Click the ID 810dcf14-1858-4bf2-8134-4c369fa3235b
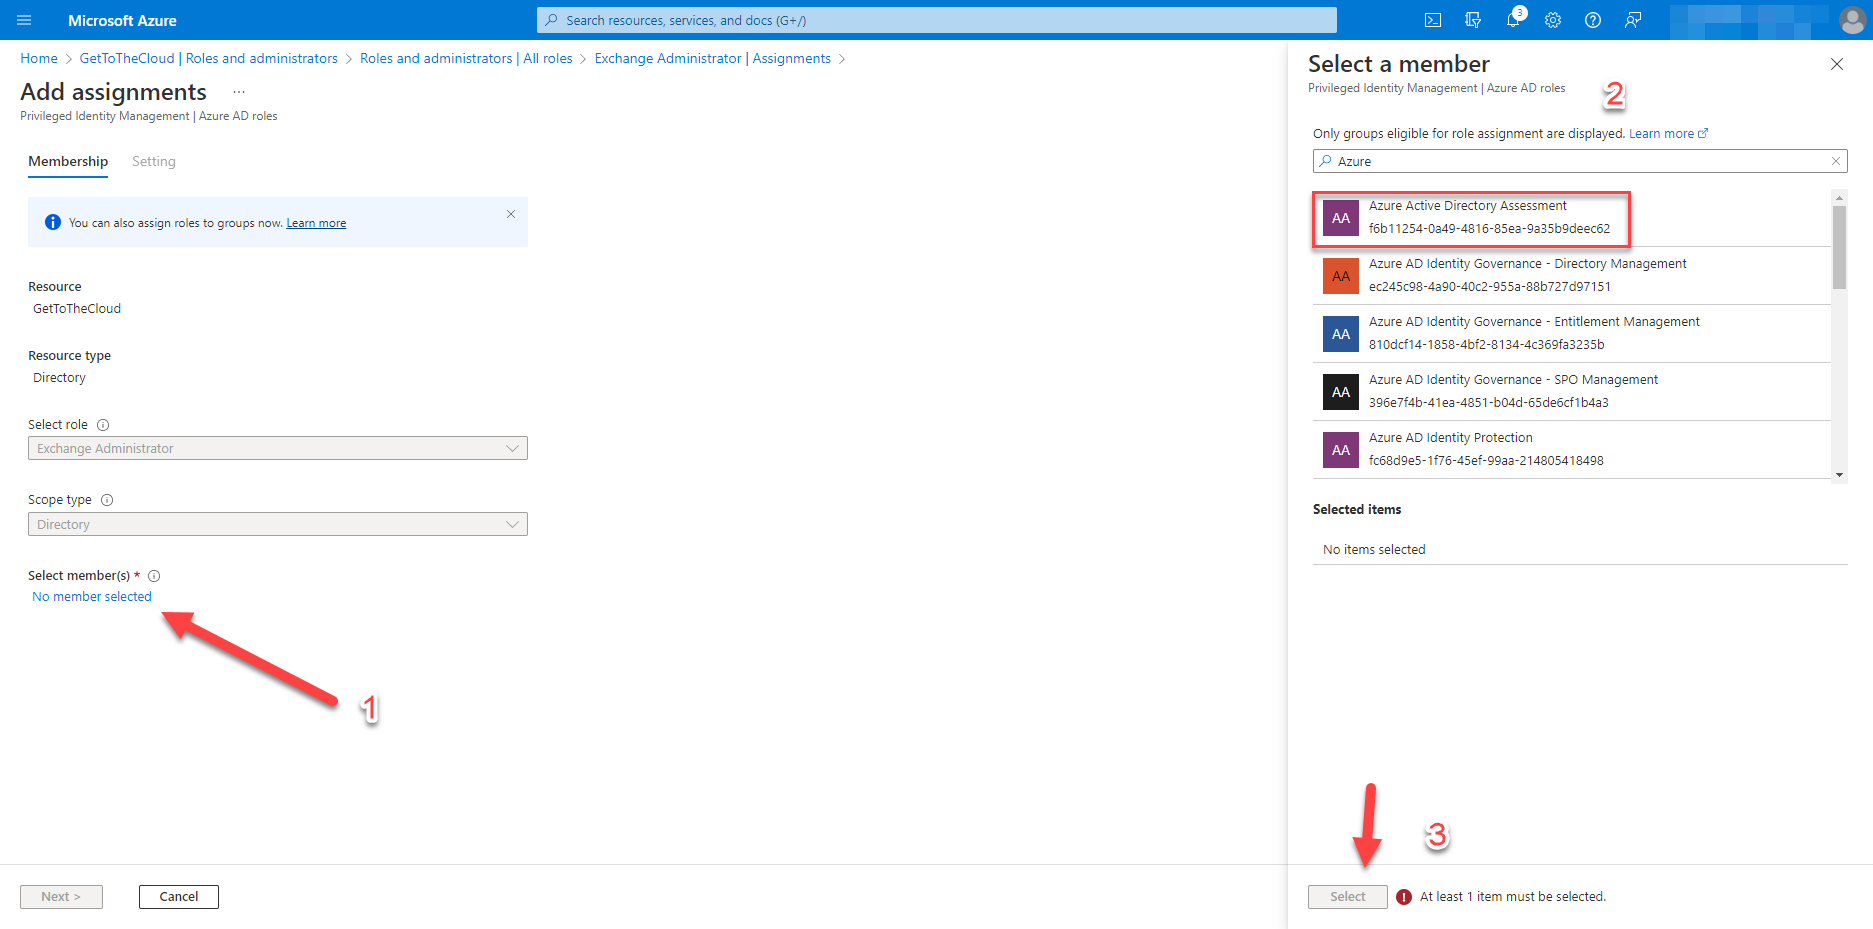Screen dimensions: 1873x929 coord(1486,345)
